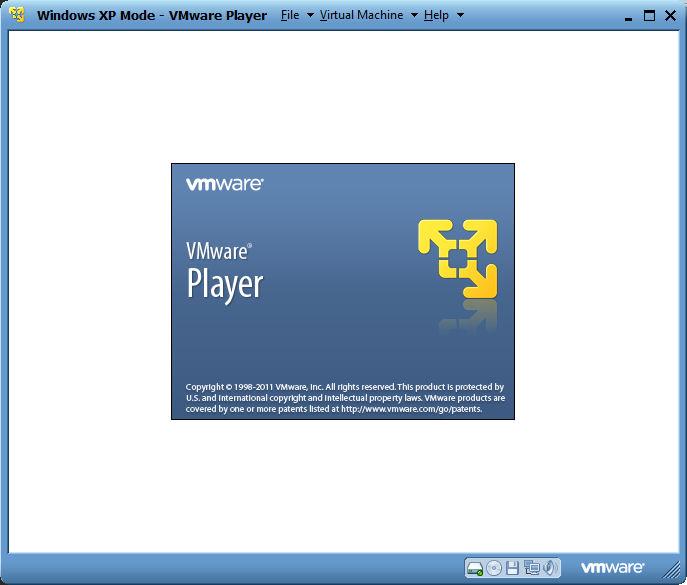This screenshot has height=585, width=687.
Task: Click the VMware Player title bar icon
Action: coord(17,15)
